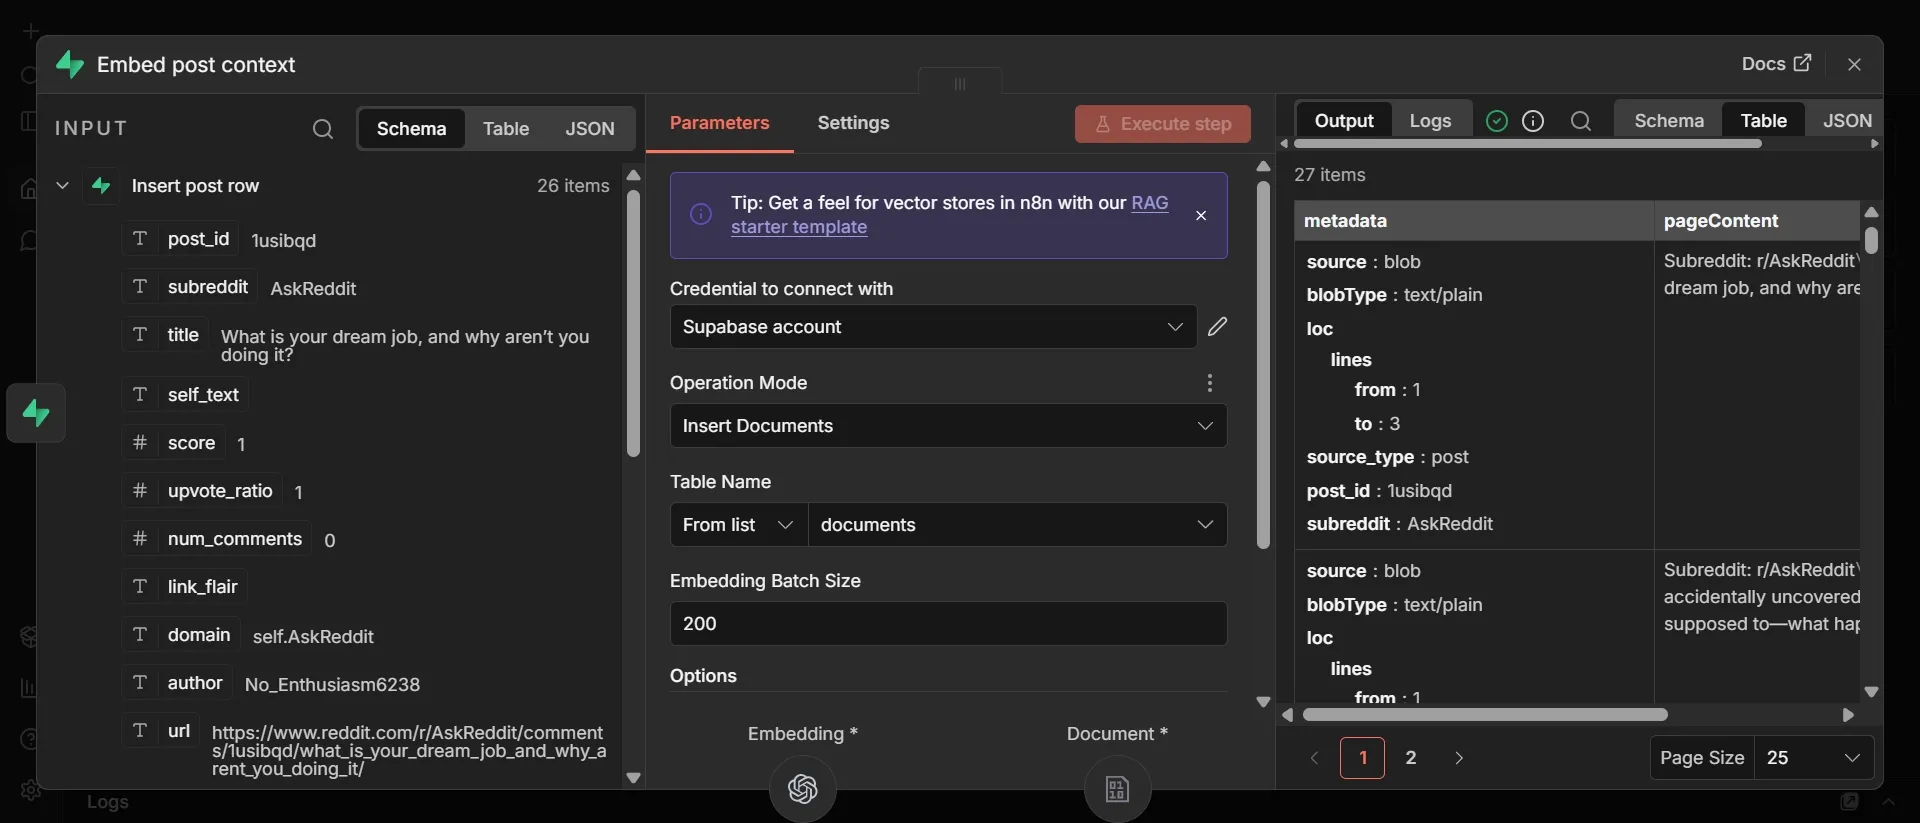Switch input view to Schema
This screenshot has height=823, width=1920.
coord(411,129)
